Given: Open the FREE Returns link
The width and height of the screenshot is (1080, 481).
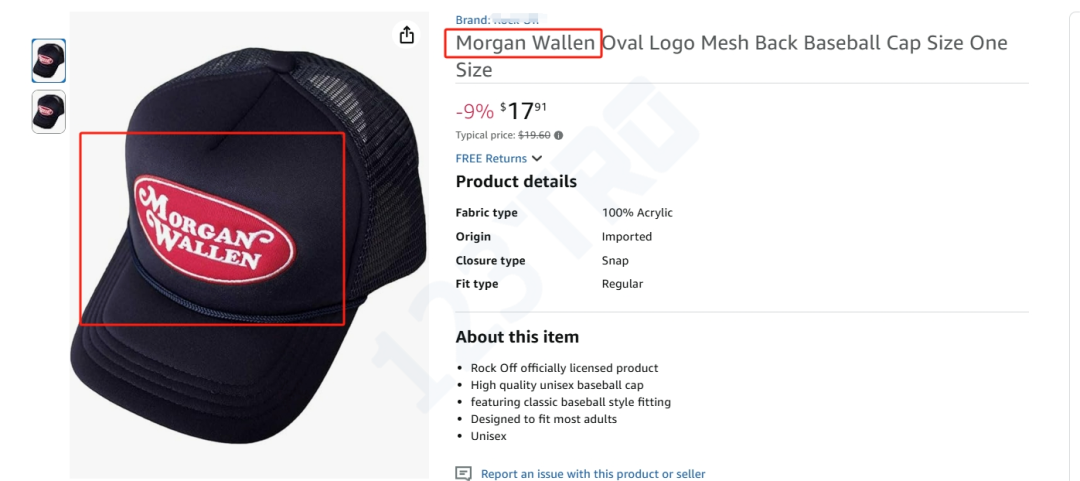Looking at the screenshot, I should (491, 158).
